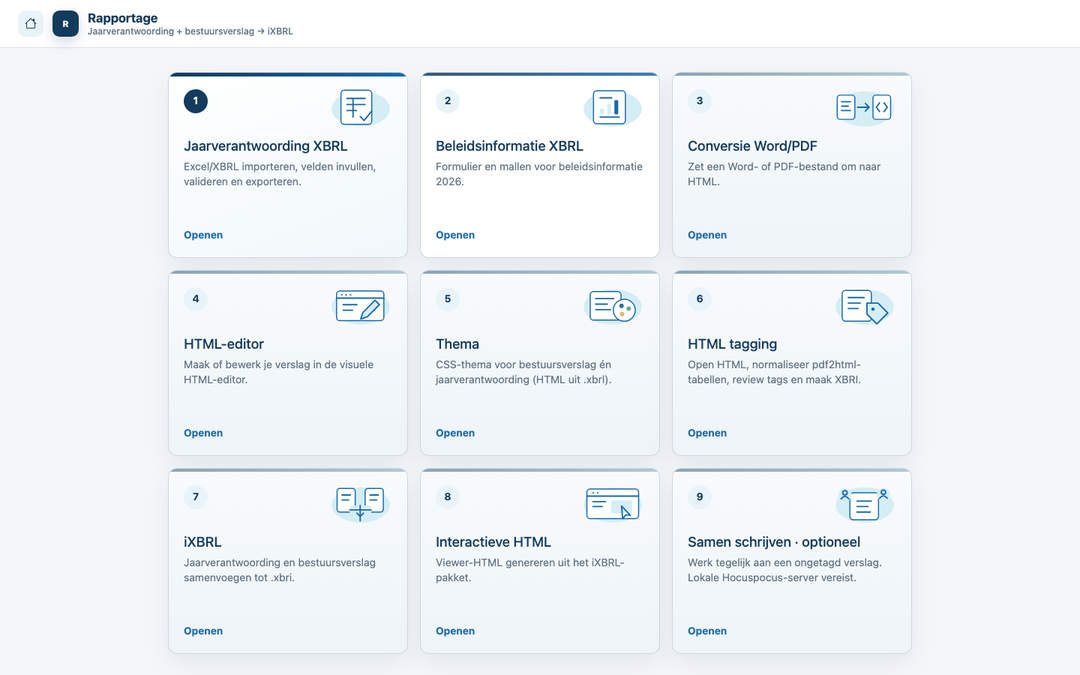Click step number 5 badge
1080x675 pixels.
(448, 299)
